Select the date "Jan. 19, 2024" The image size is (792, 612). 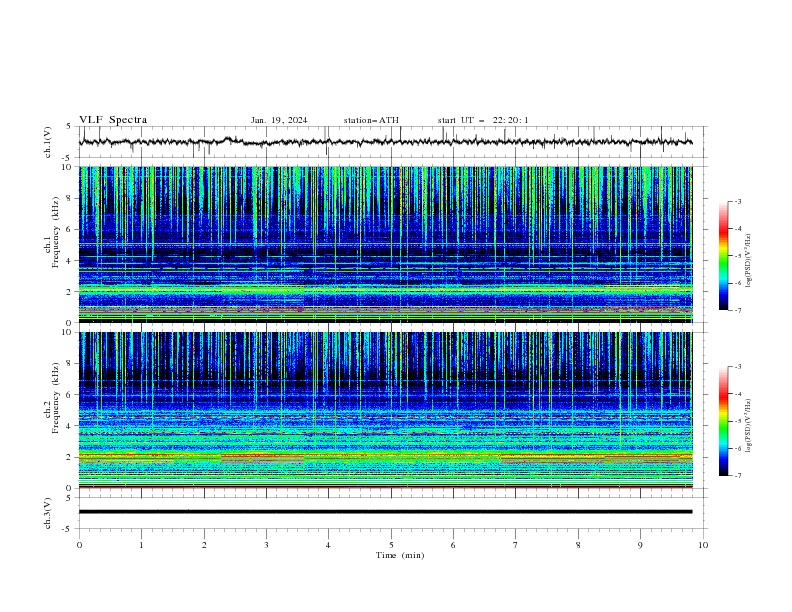click(x=279, y=120)
